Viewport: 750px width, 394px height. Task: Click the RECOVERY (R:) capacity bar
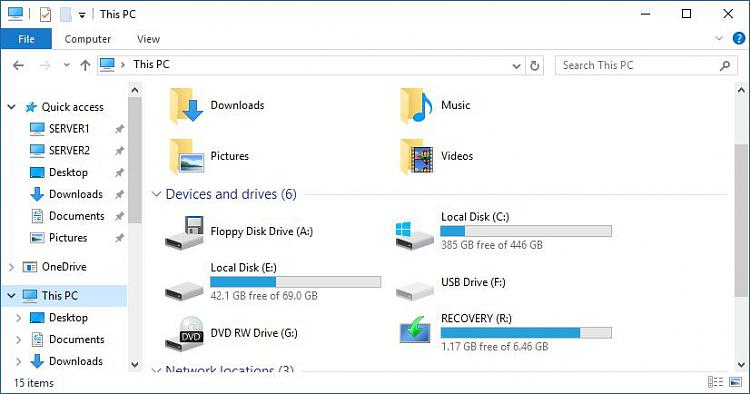pyautogui.click(x=526, y=333)
